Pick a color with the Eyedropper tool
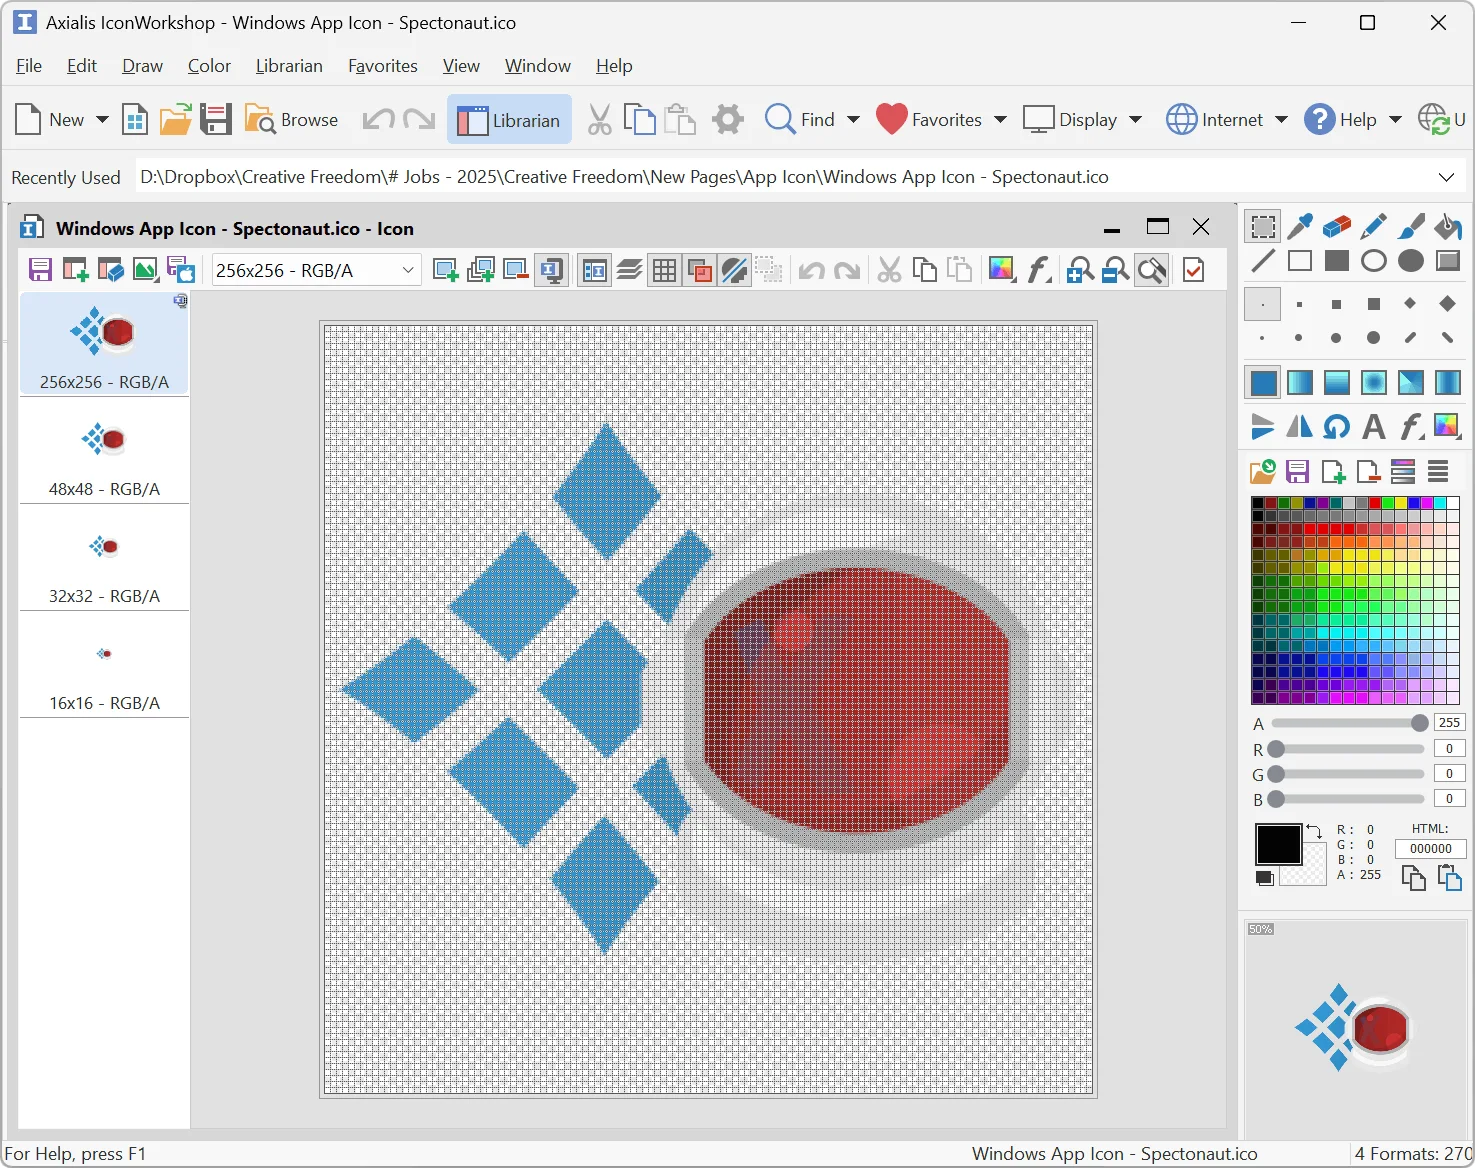1475x1168 pixels. pos(1300,226)
